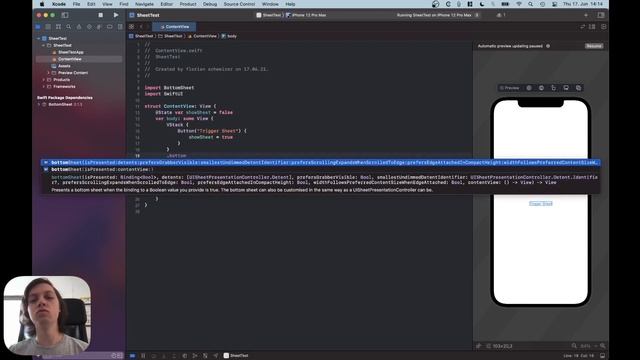Open the Editor menu
Image resolution: width=640 pixels, height=360 pixels.
pyautogui.click(x=167, y=4)
